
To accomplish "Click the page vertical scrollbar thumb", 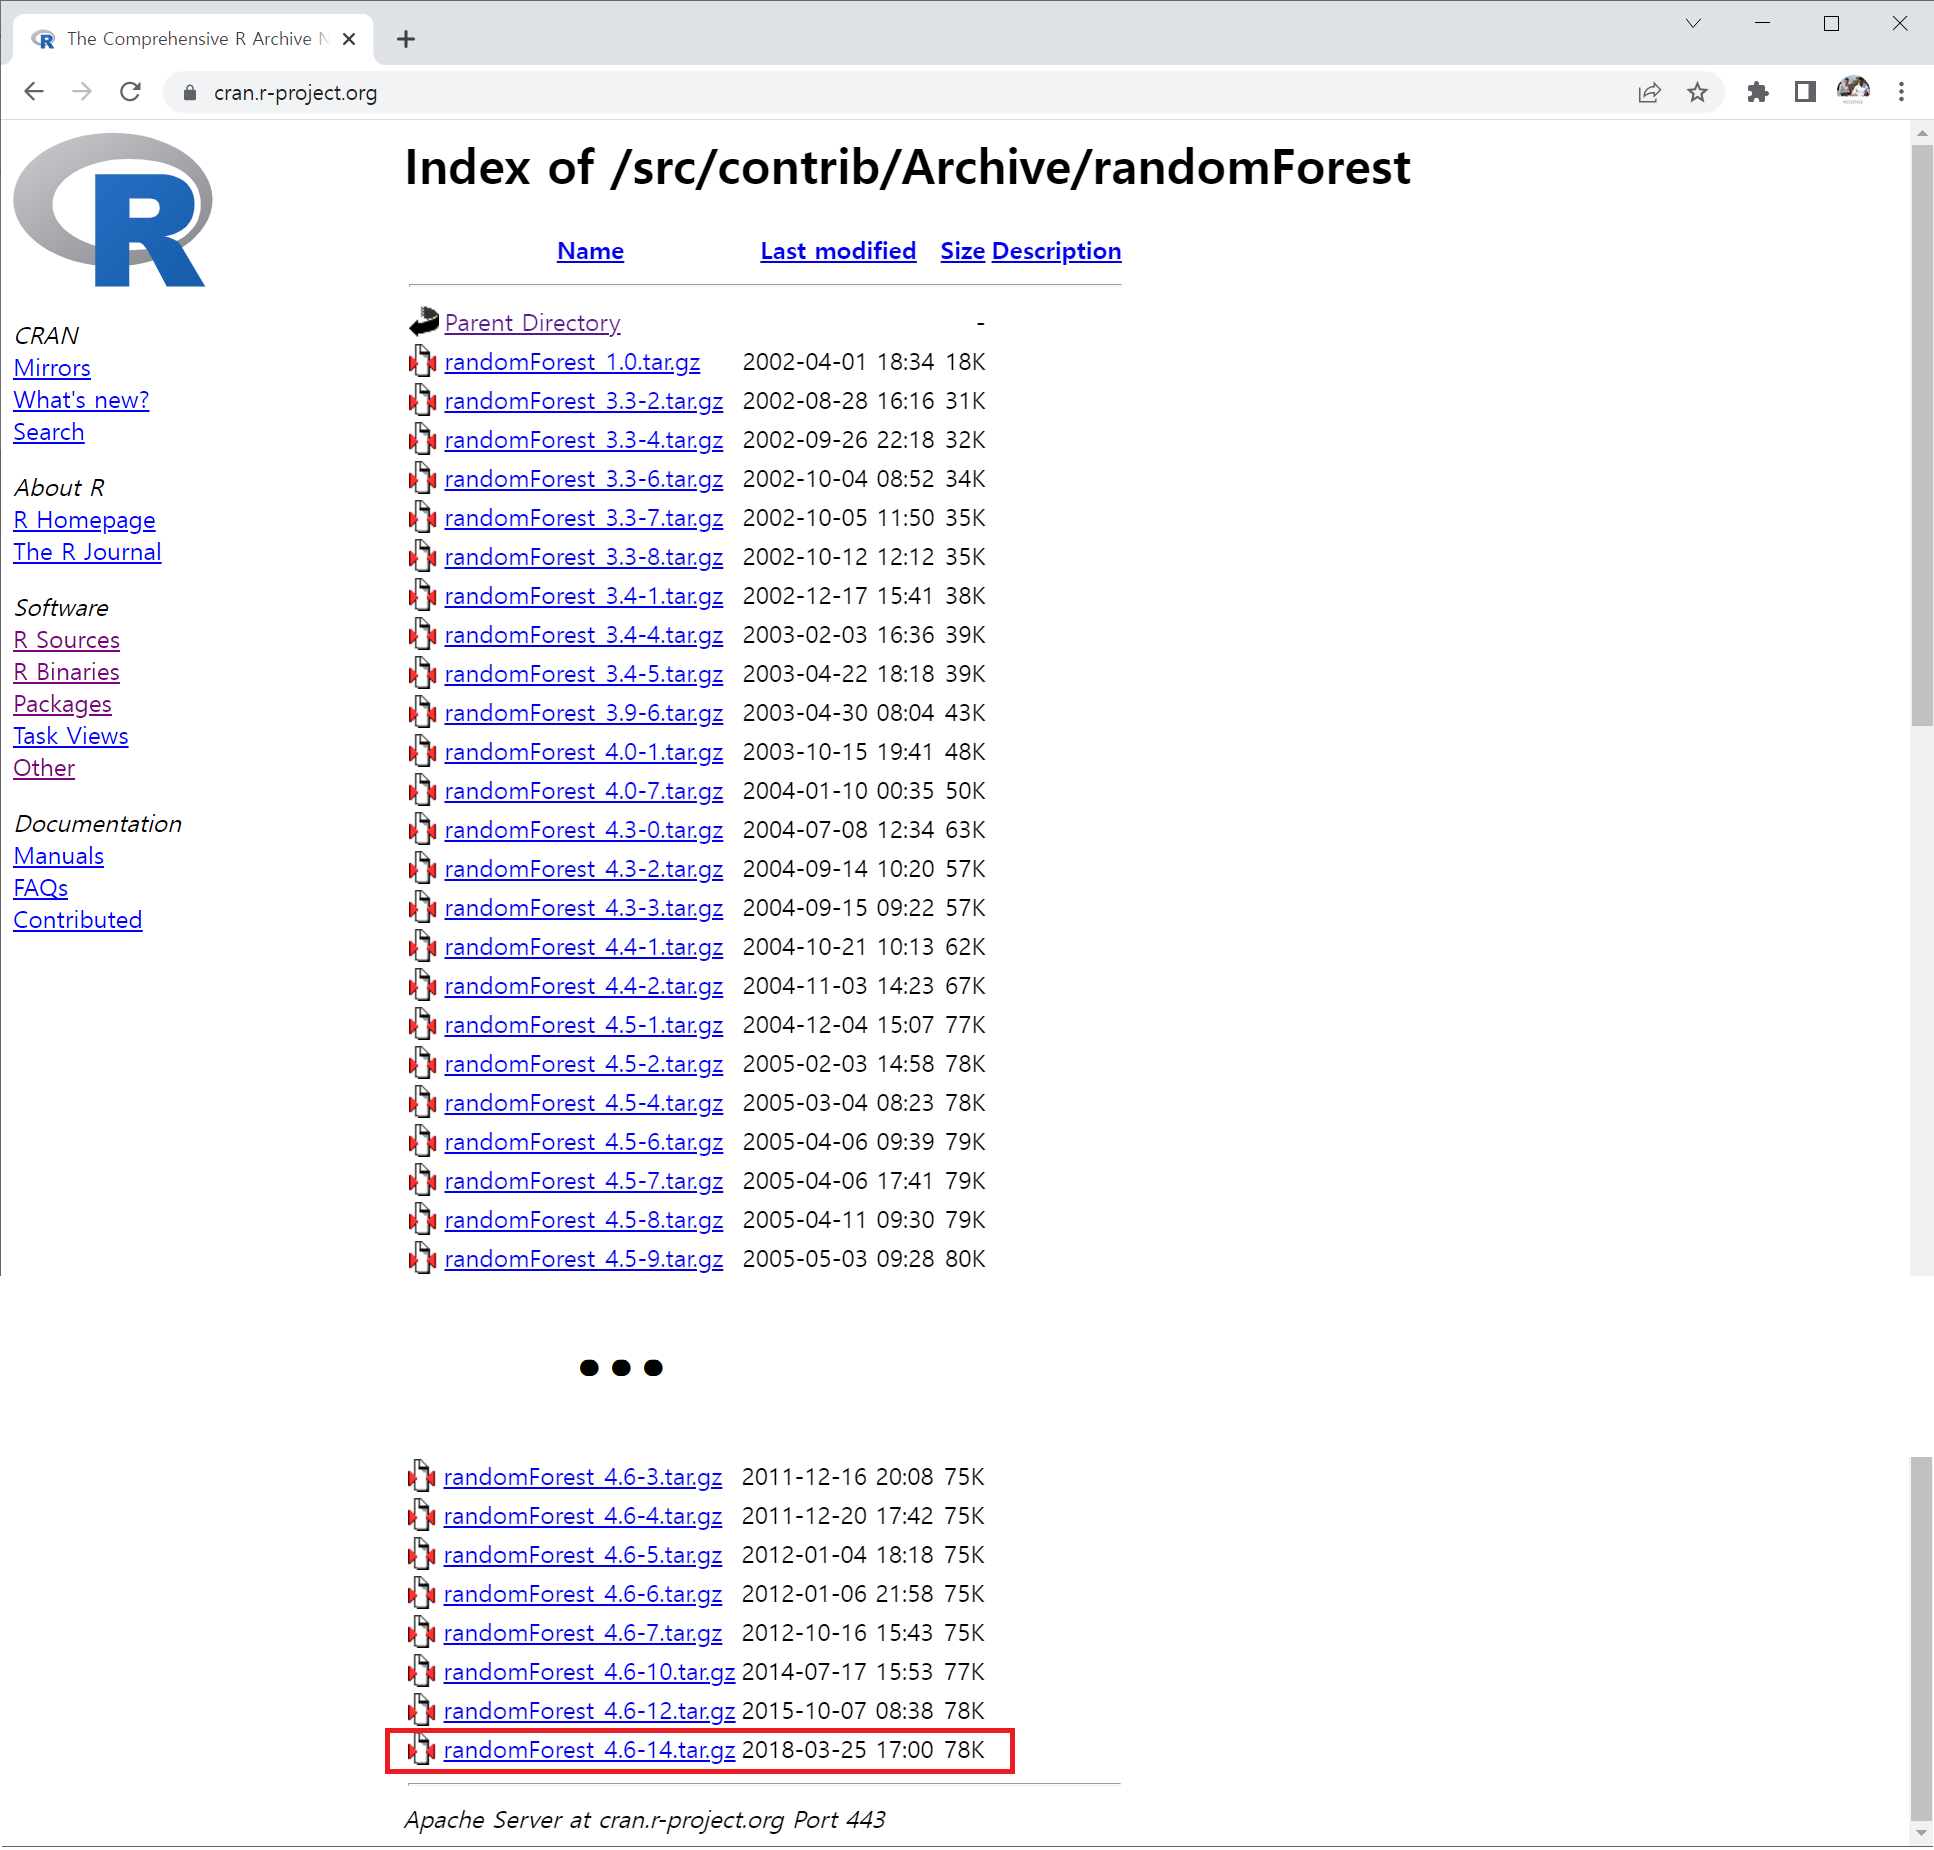I will pos(1921,435).
